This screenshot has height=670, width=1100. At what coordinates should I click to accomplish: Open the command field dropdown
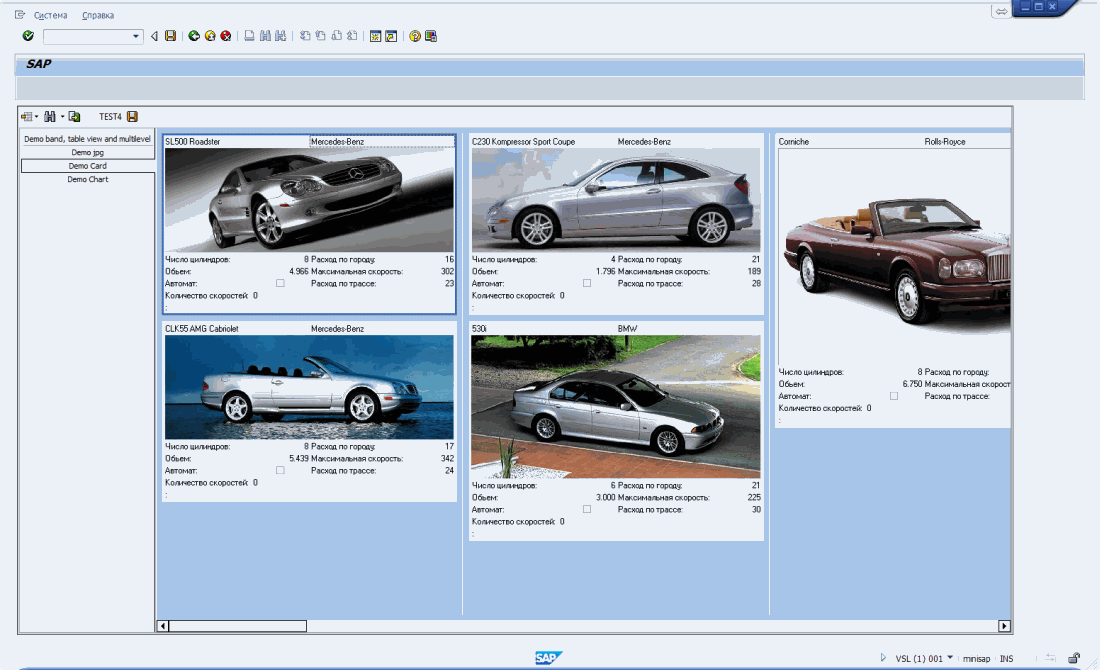coord(135,36)
